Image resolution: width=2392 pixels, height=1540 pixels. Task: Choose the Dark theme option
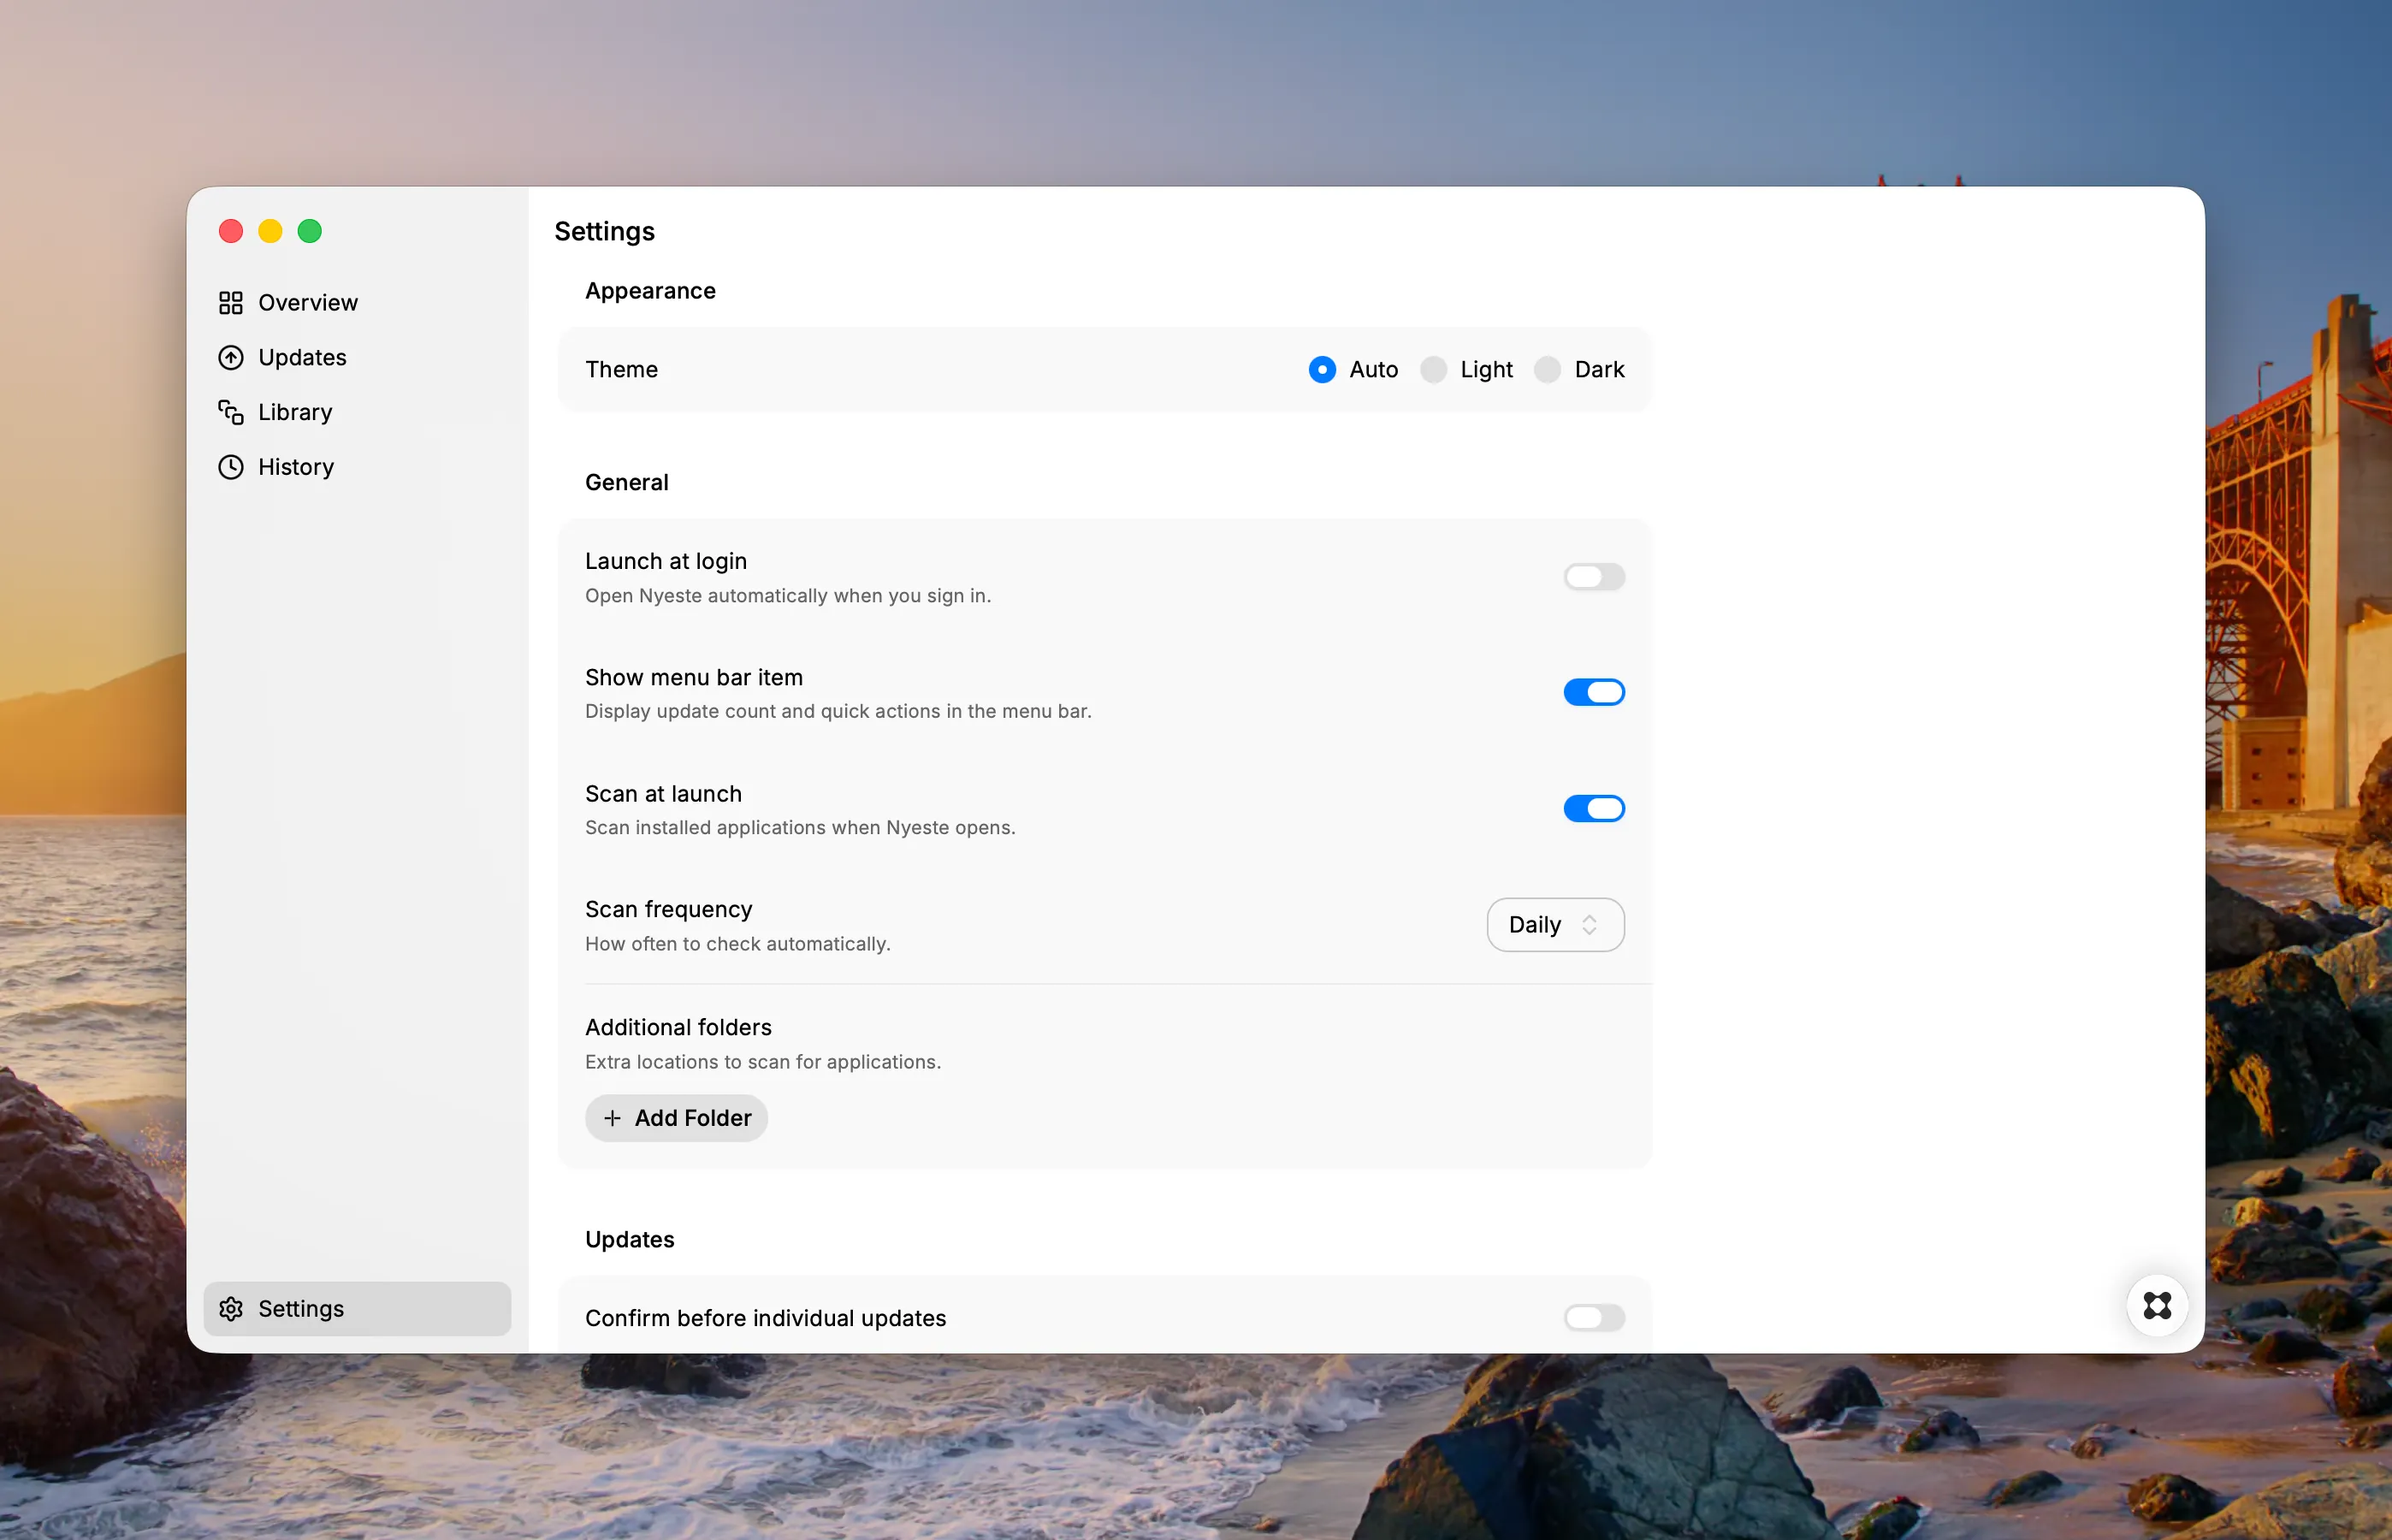click(x=1547, y=370)
